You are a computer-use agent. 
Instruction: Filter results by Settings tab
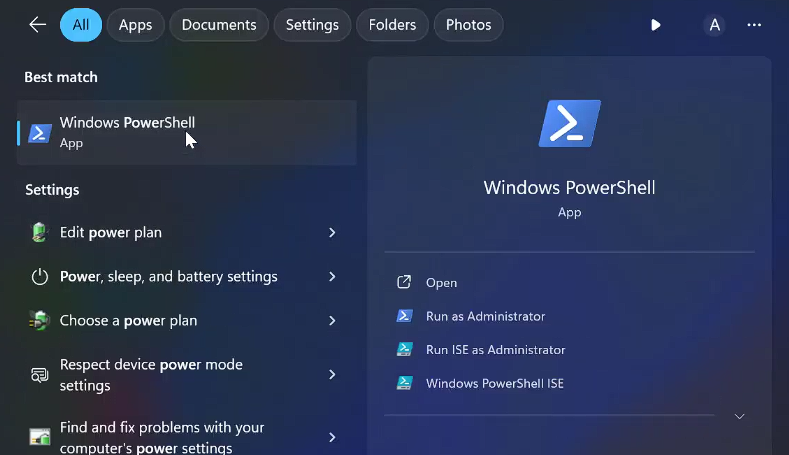tap(312, 25)
